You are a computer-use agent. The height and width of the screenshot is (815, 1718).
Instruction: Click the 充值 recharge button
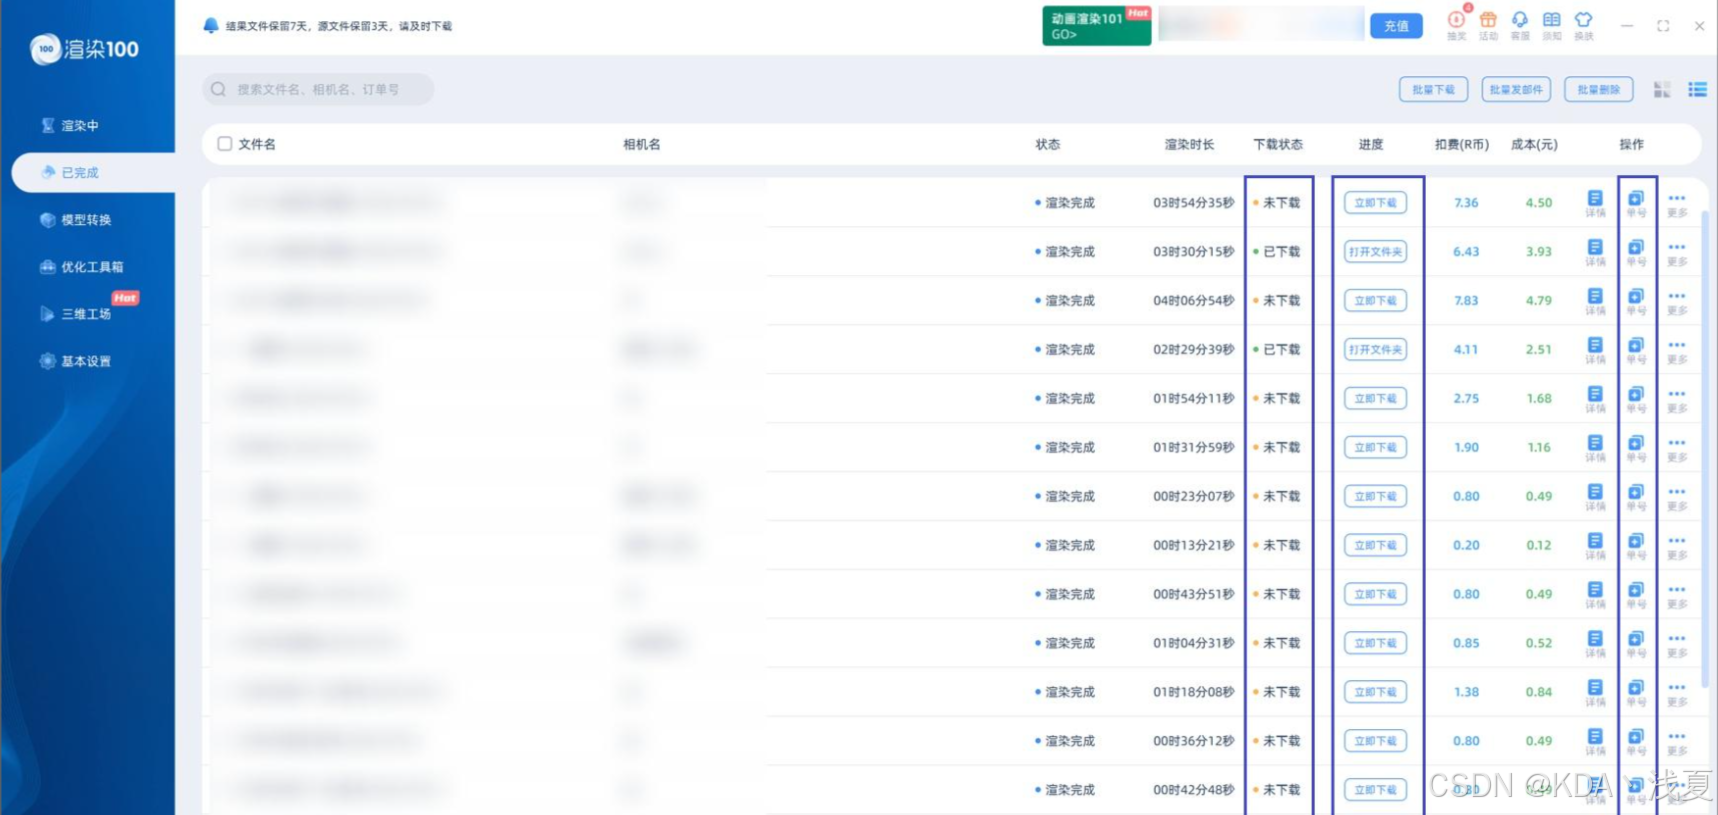(x=1396, y=26)
